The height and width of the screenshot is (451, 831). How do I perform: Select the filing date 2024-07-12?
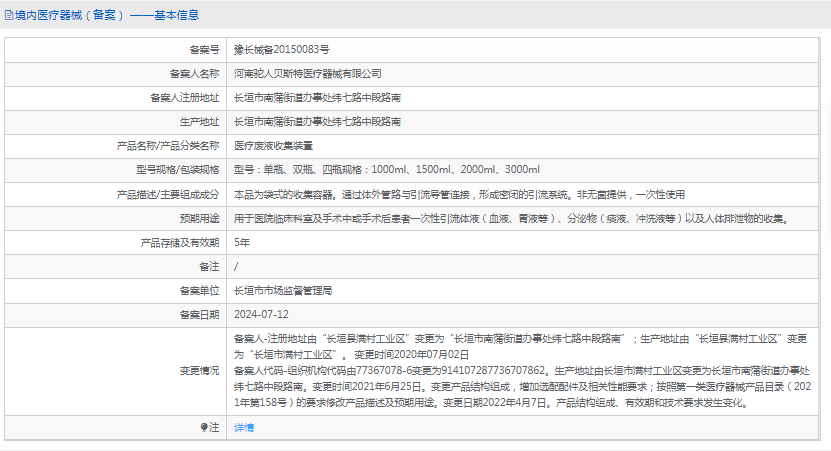coord(261,315)
